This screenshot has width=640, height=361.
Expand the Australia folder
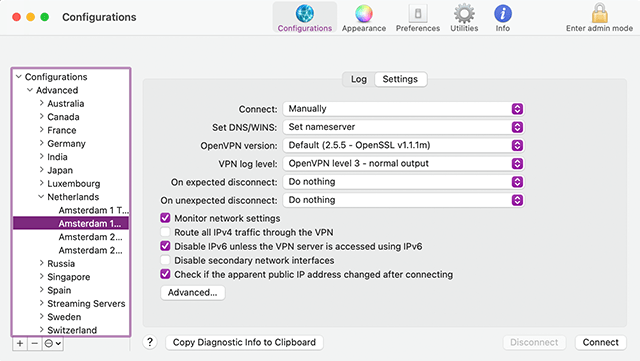(41, 103)
